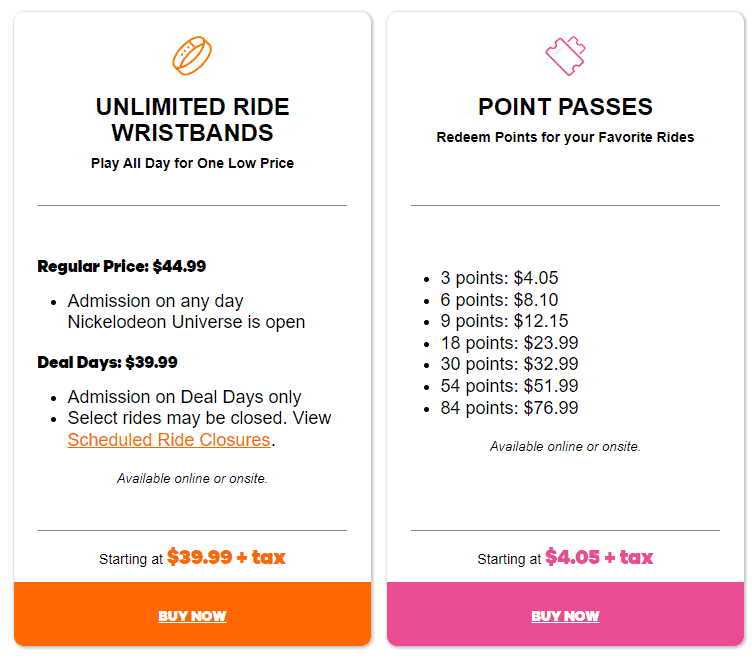Click the 6 points: $8.10 list item
The image size is (752, 668).
[499, 300]
